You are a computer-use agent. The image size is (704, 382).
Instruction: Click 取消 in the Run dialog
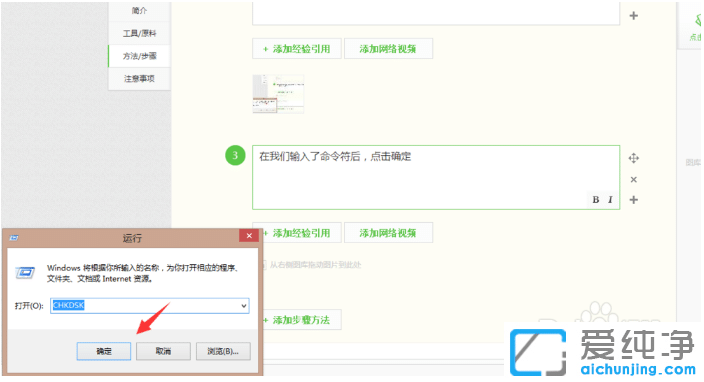pos(163,351)
